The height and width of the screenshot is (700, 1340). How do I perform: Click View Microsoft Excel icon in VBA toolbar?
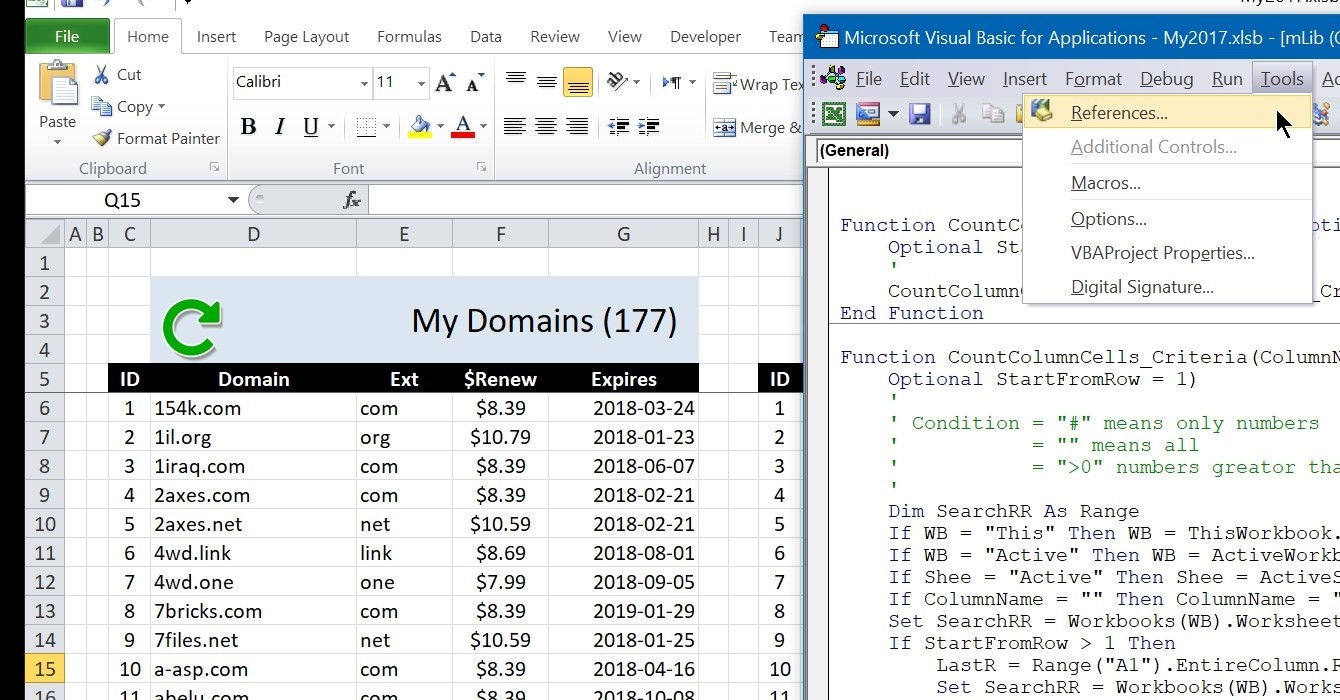pyautogui.click(x=833, y=114)
